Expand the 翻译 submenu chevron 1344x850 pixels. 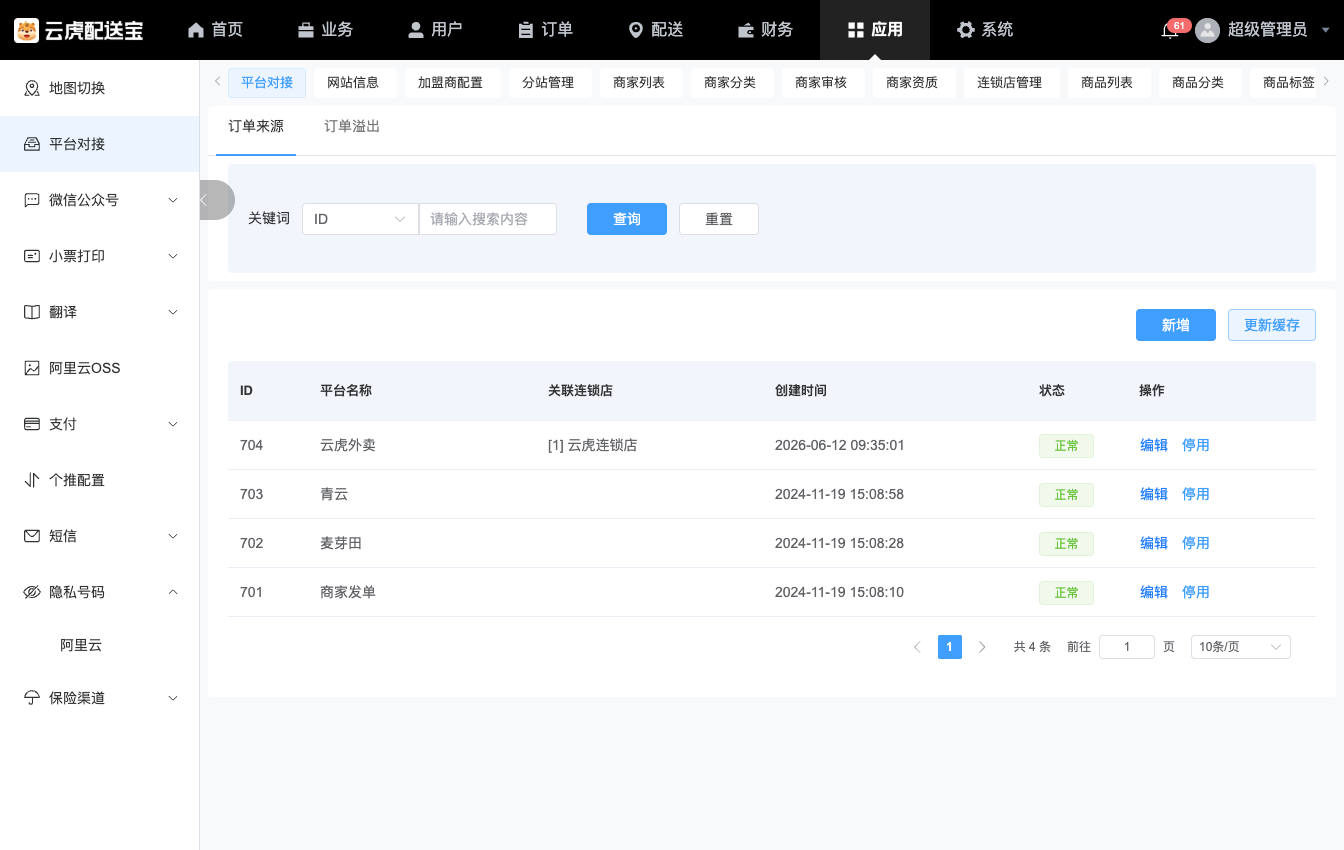(x=173, y=312)
